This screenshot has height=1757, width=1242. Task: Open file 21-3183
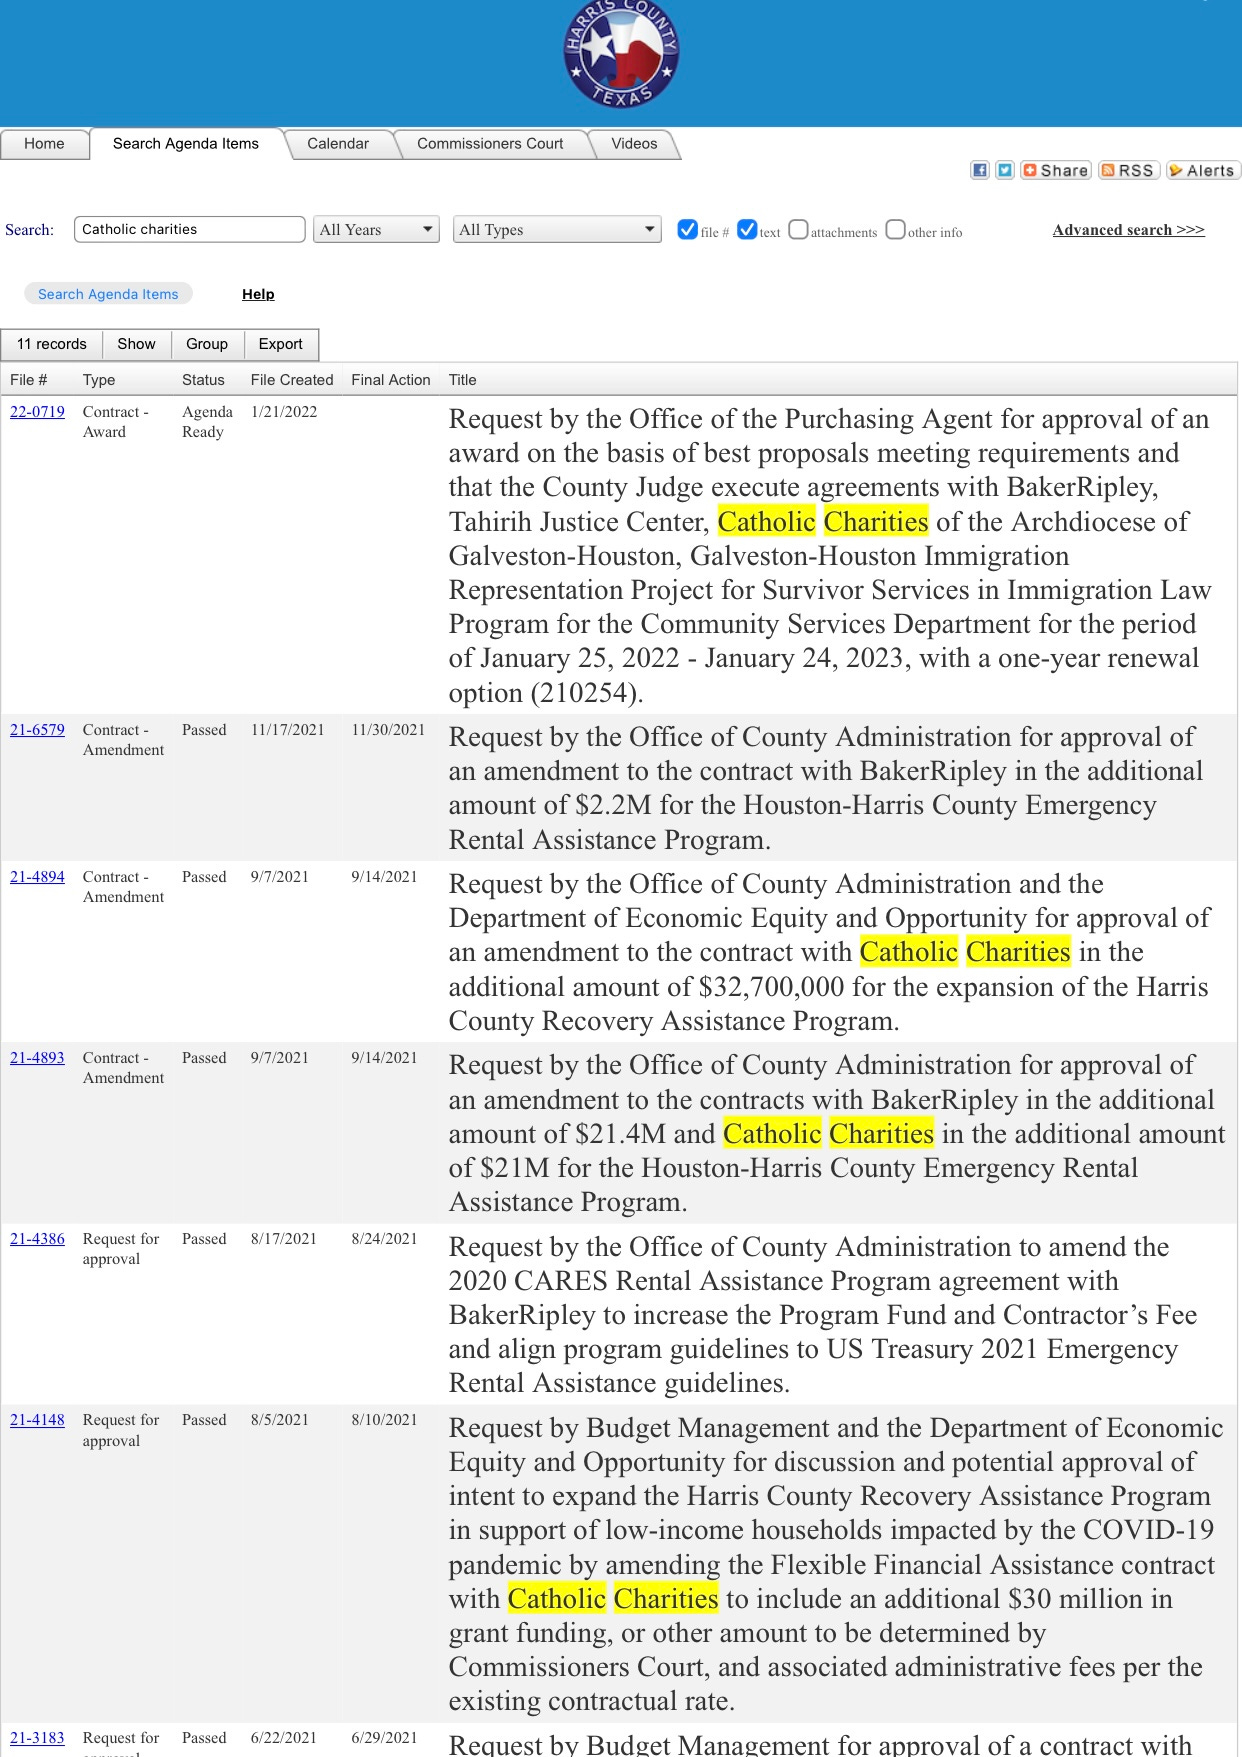[37, 1738]
